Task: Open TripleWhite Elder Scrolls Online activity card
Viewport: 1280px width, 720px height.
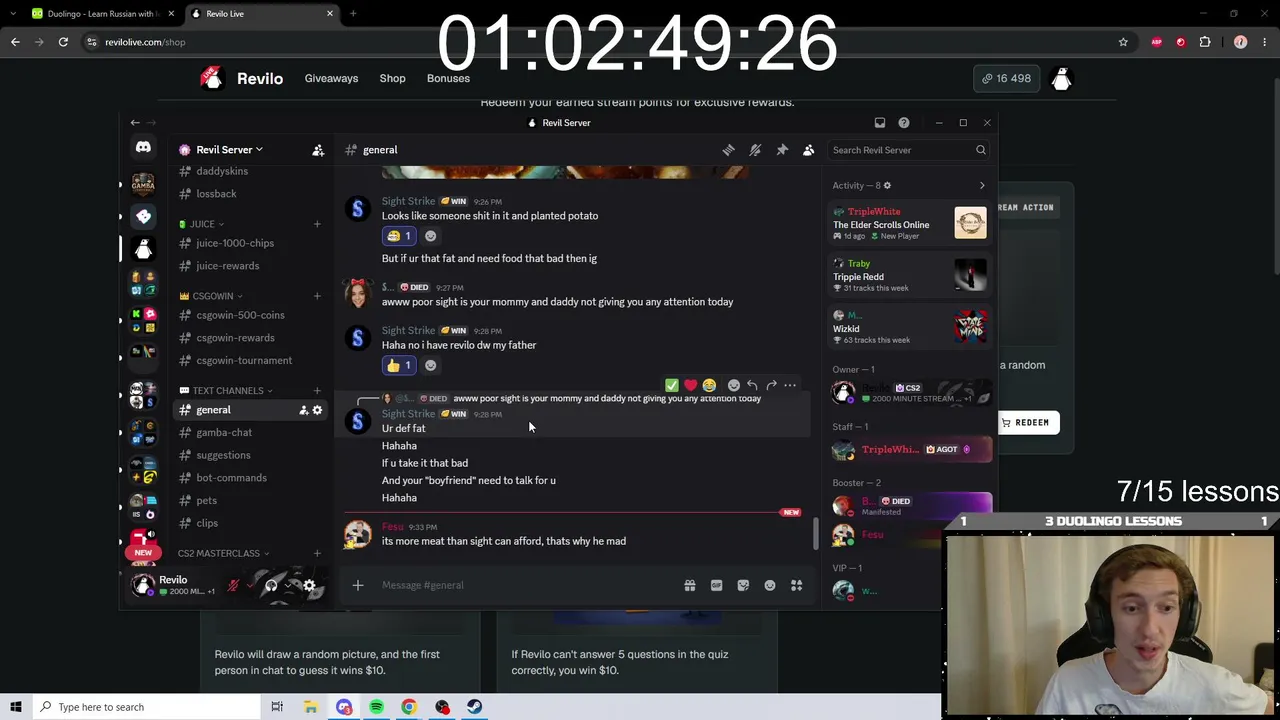Action: pyautogui.click(x=909, y=224)
